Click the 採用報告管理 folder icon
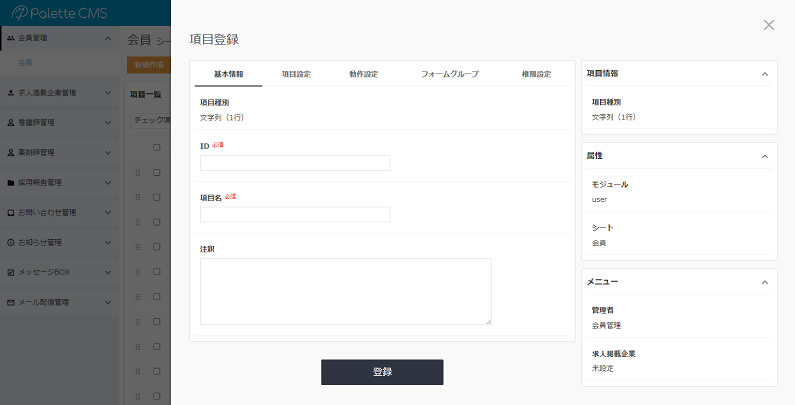 [x=10, y=183]
